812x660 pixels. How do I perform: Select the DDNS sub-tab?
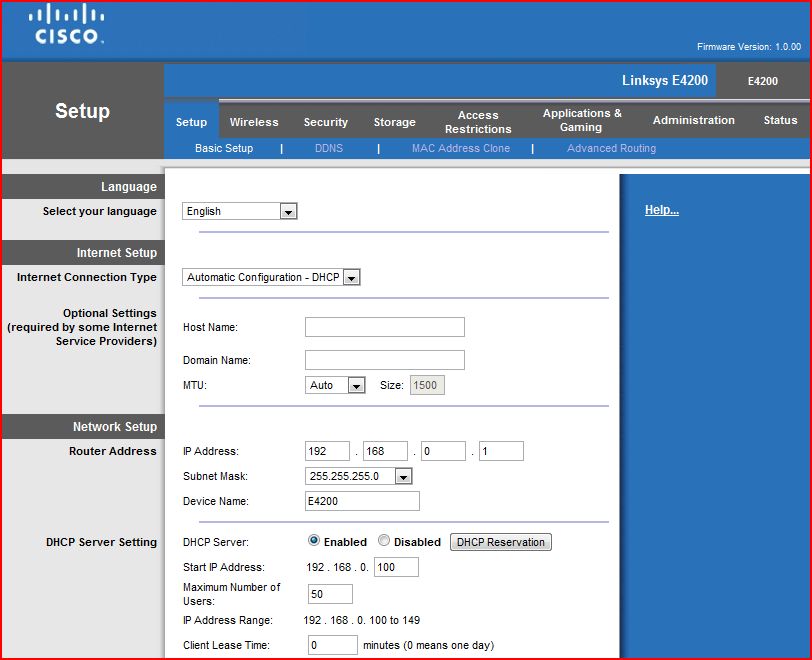pos(329,148)
